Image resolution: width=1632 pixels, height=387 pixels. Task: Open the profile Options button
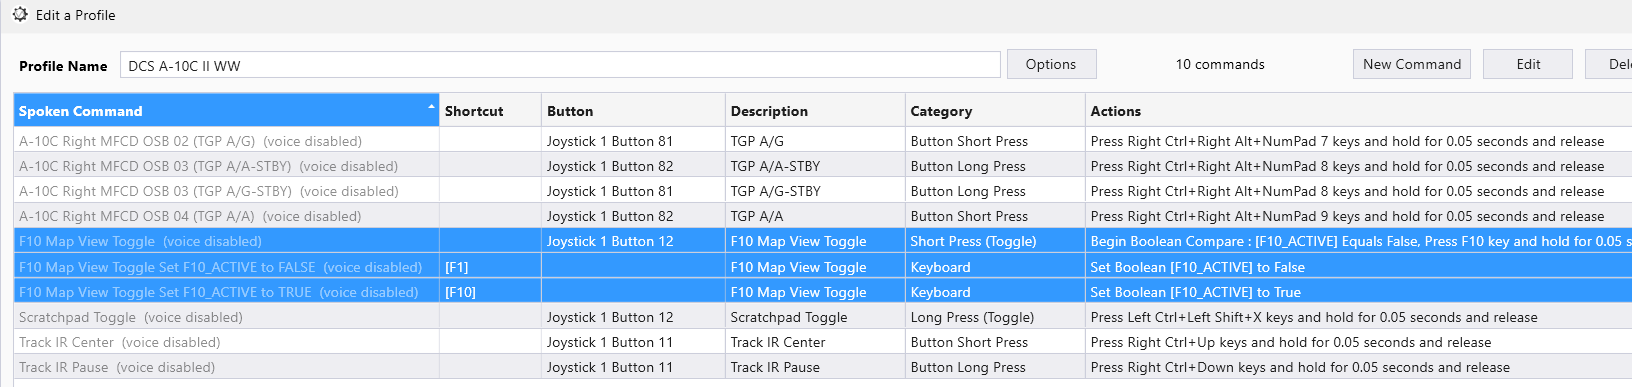1051,64
